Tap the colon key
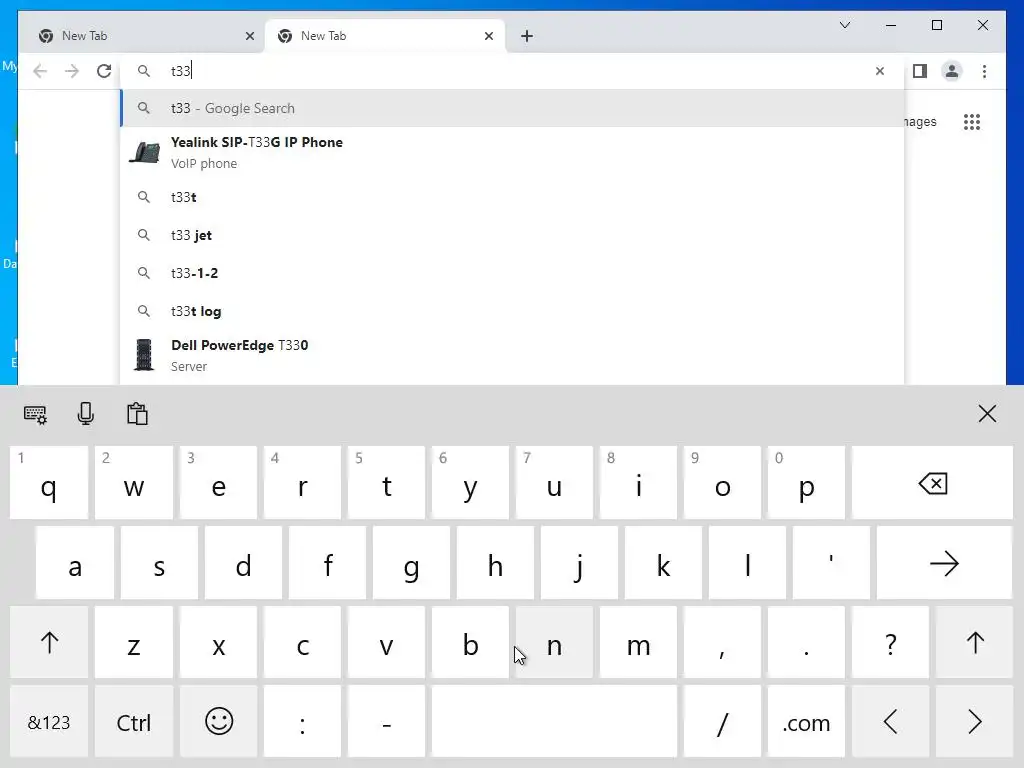Viewport: 1024px width, 768px height. point(302,722)
